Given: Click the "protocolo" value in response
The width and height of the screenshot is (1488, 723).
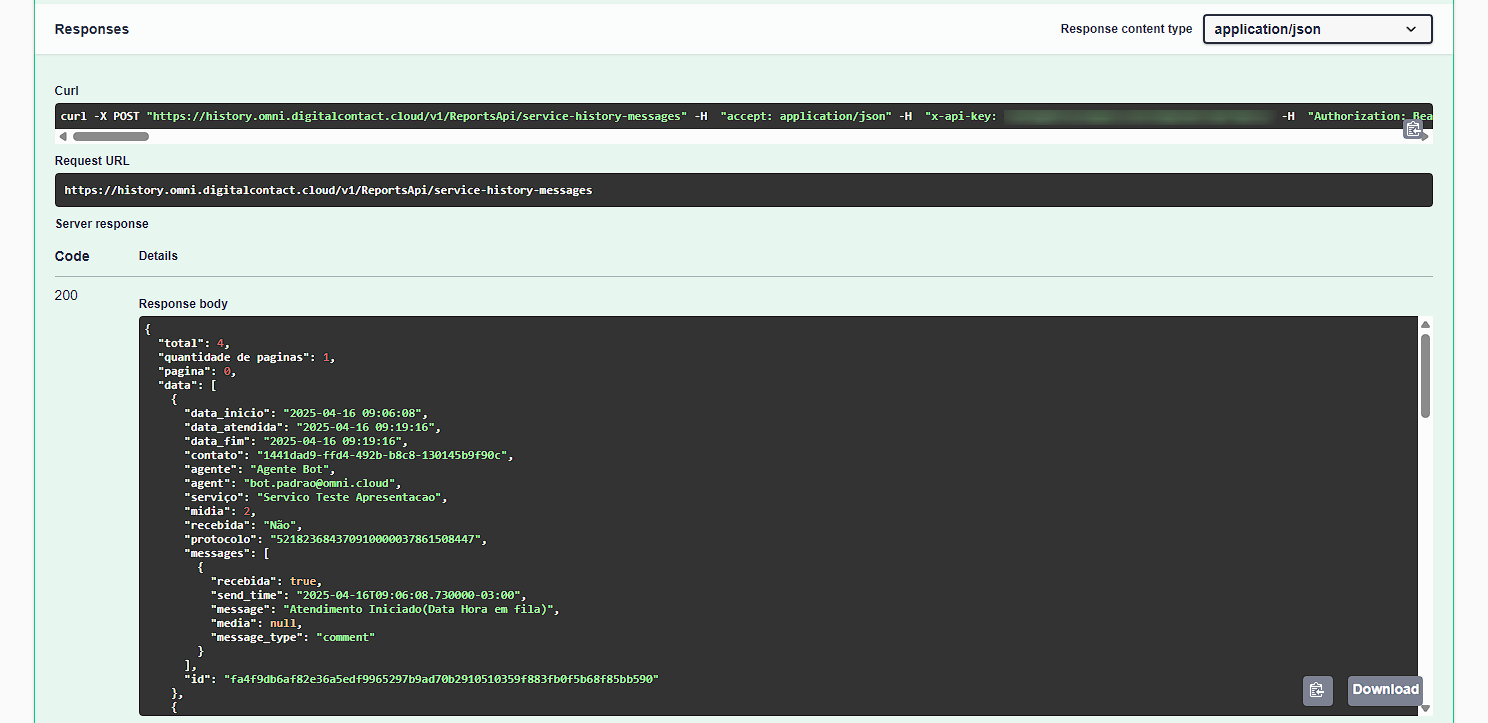Looking at the screenshot, I should click(x=377, y=539).
